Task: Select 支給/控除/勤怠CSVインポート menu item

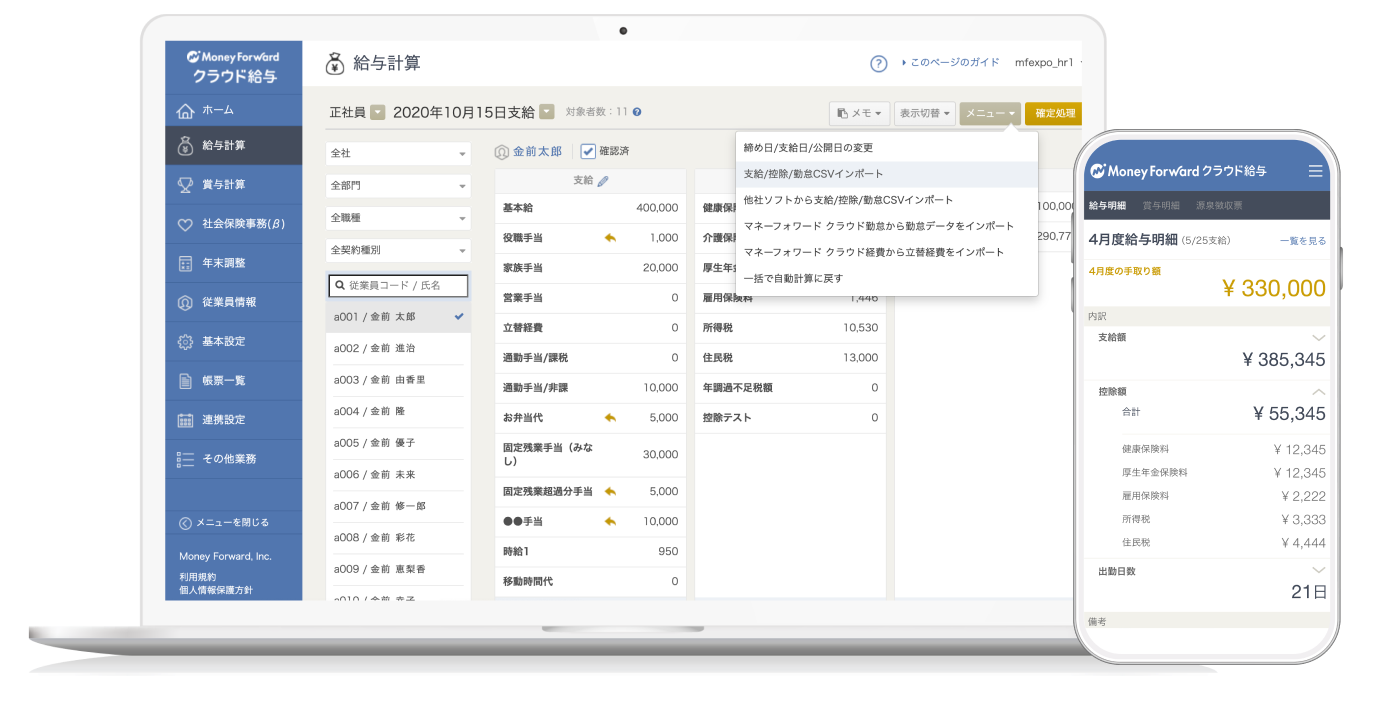Action: [x=887, y=174]
